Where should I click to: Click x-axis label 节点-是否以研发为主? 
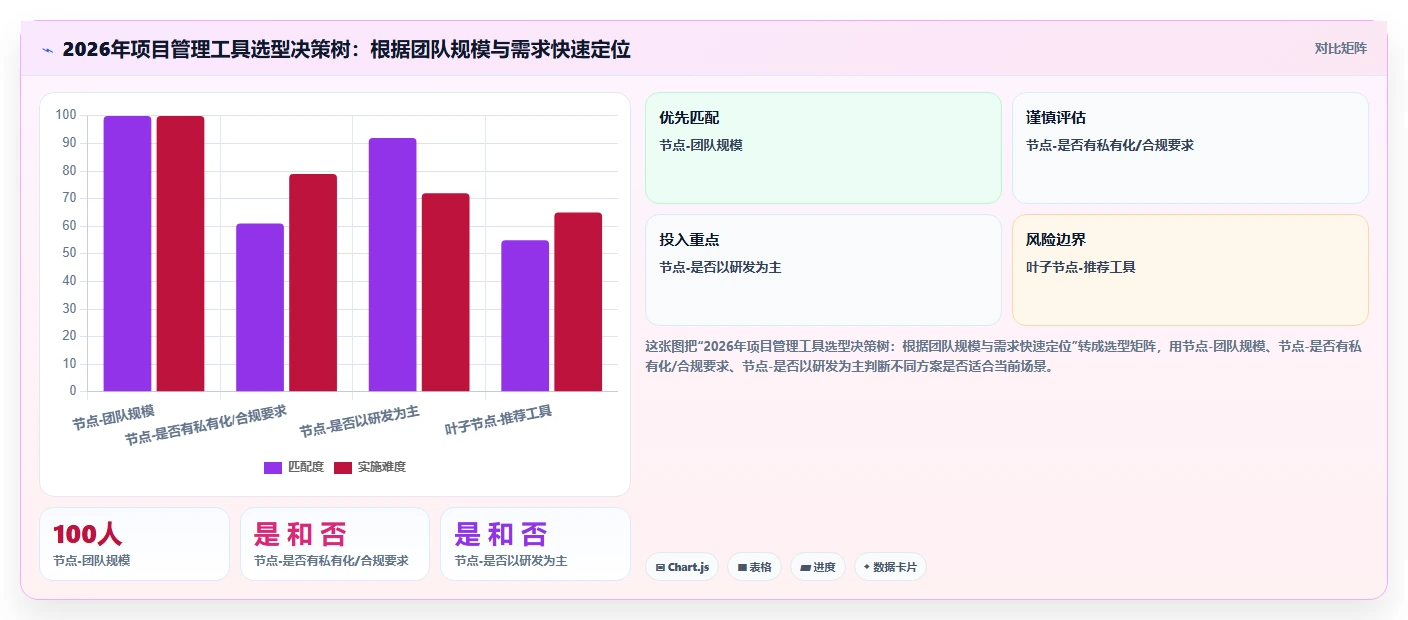(x=360, y=421)
